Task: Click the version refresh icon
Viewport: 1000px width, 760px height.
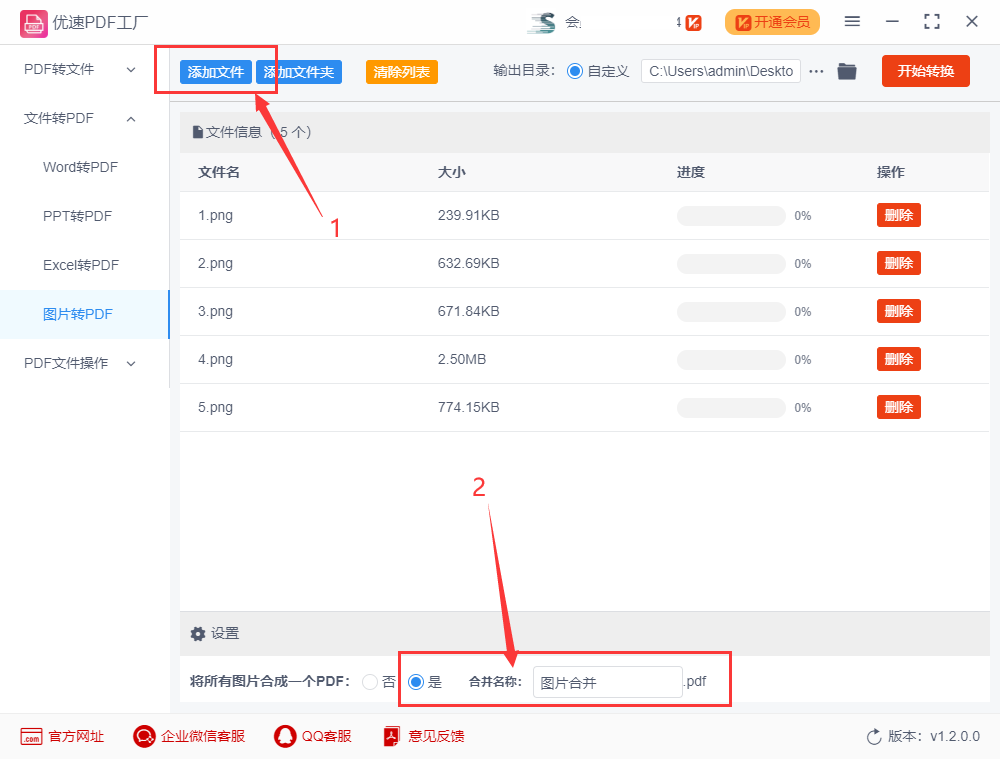Action: click(874, 737)
